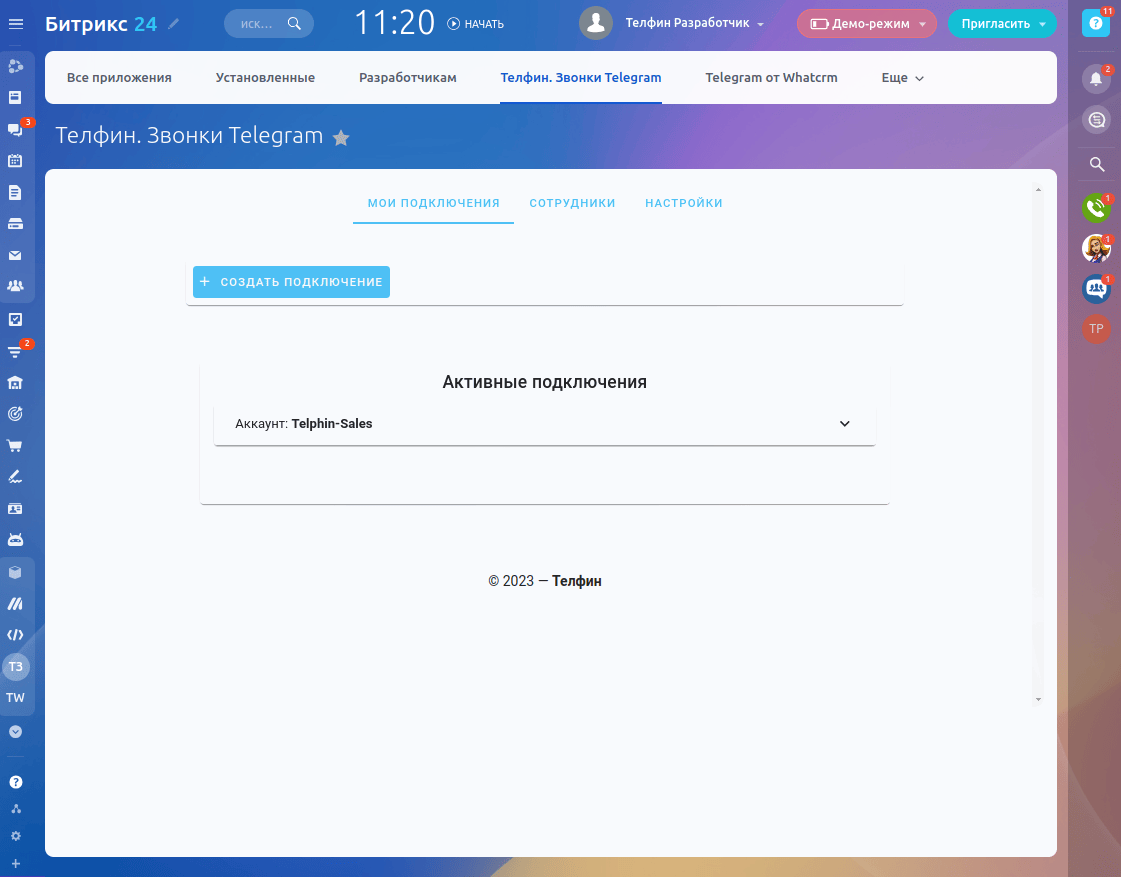Click НАЧАТЬ to start workday

[x=476, y=24]
